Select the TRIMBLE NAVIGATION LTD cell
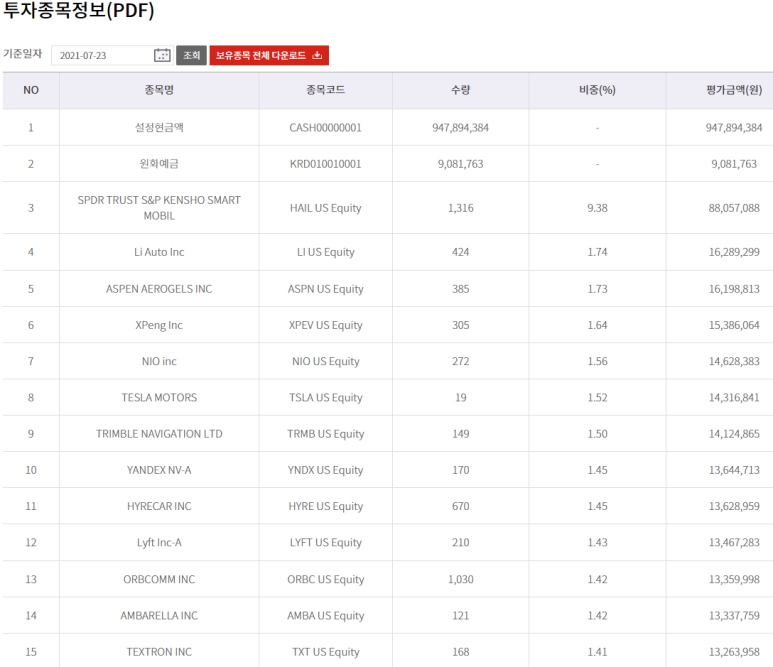Screen dimensions: 773x667 pos(159,434)
